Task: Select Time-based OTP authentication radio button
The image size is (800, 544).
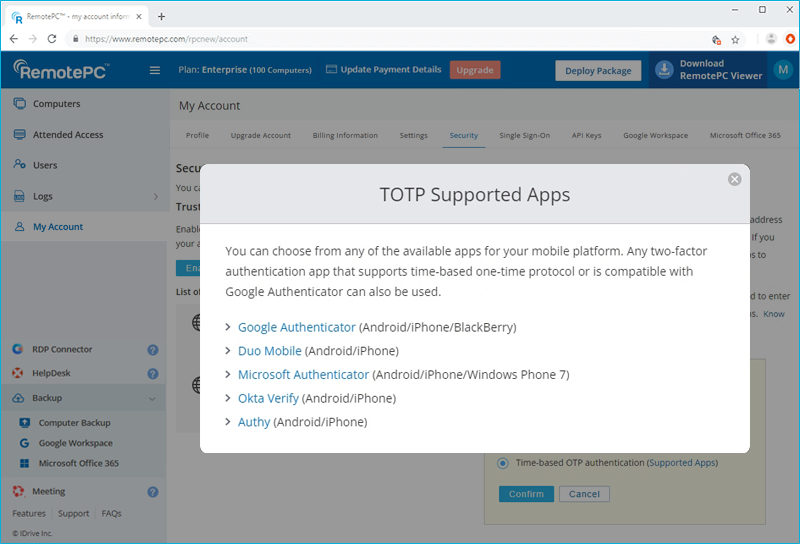Action: 502,463
